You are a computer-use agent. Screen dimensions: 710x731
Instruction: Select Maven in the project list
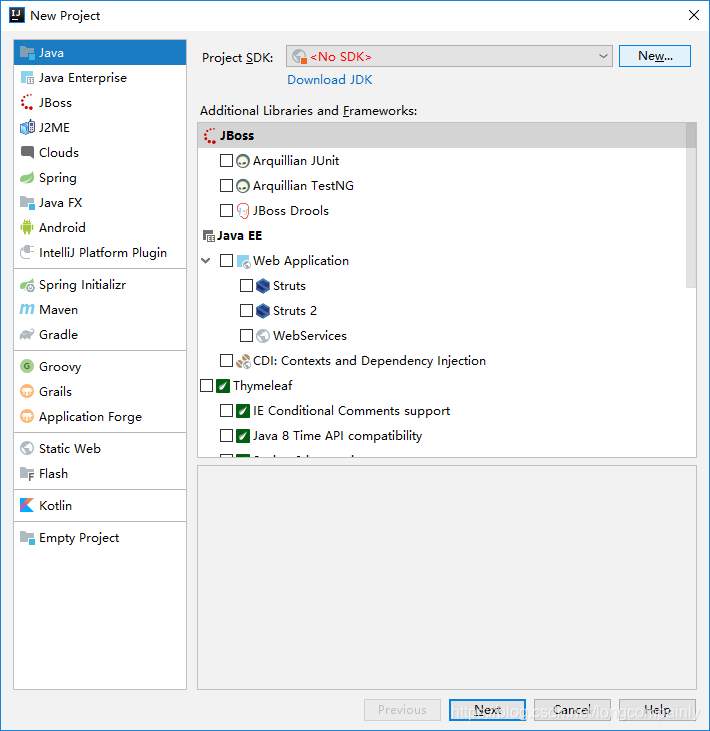coord(100,310)
